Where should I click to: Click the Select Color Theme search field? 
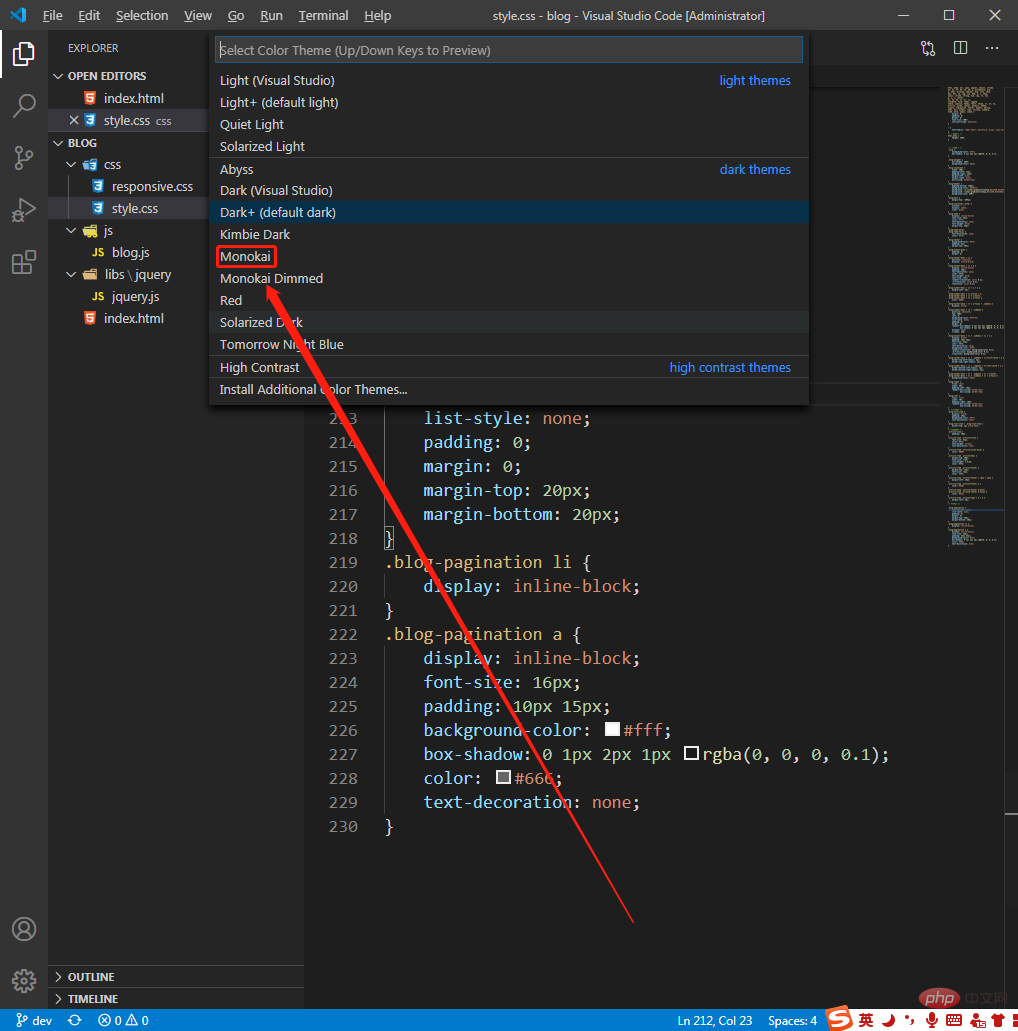[x=509, y=50]
